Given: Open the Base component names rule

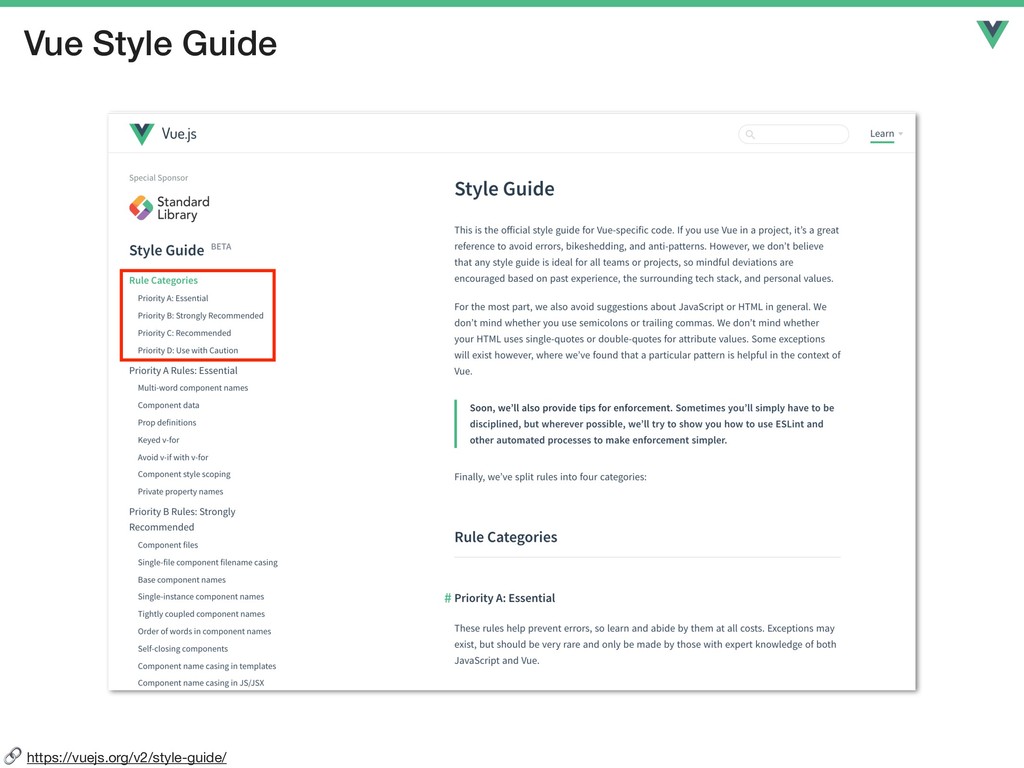Looking at the screenshot, I should pos(182,580).
